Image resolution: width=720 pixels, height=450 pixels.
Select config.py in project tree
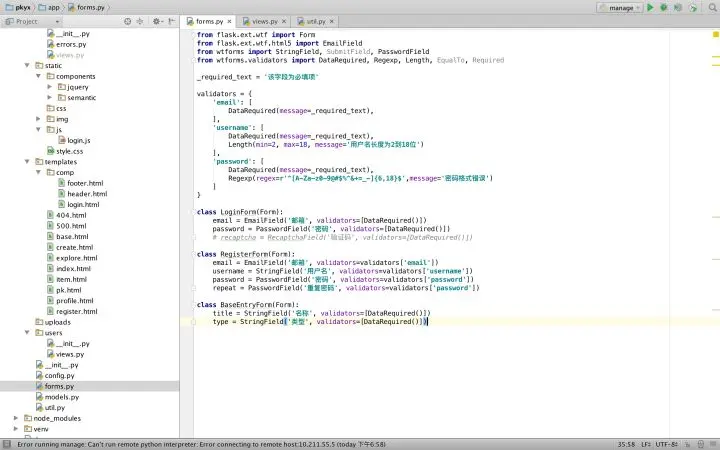55,376
